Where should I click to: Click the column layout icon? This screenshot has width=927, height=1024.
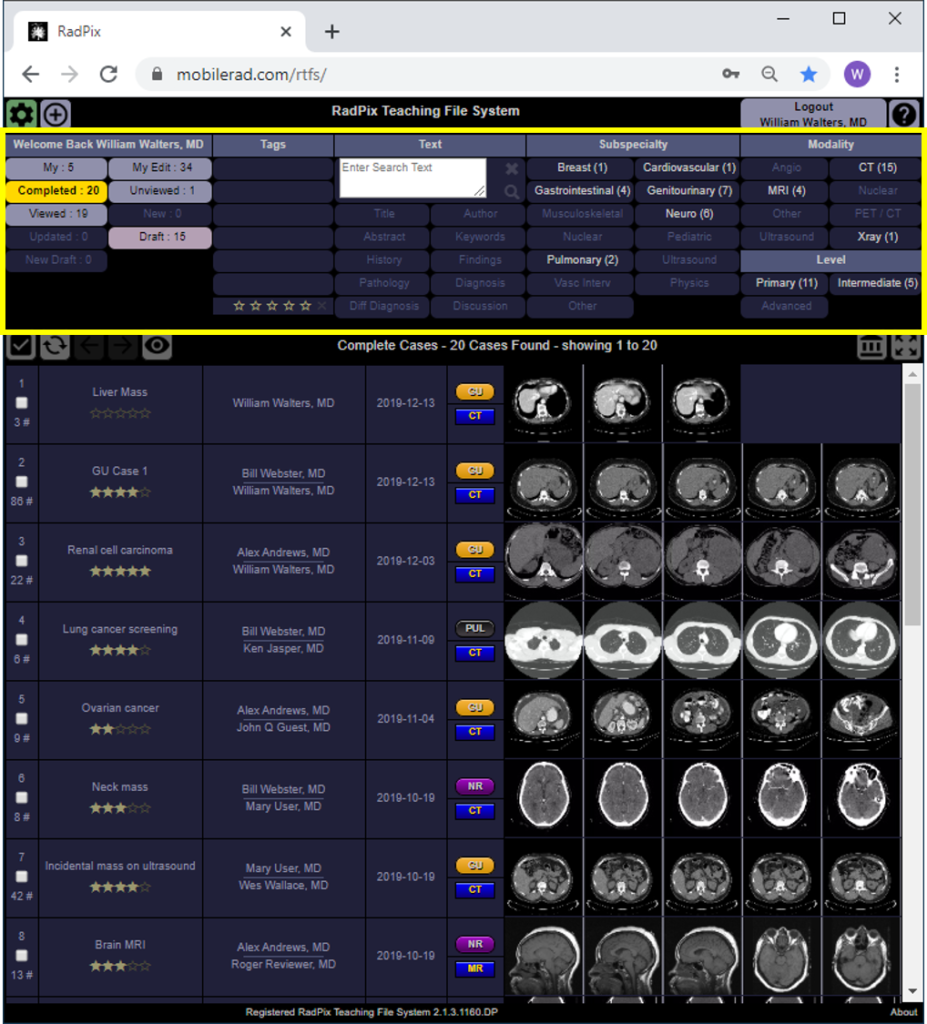(873, 346)
